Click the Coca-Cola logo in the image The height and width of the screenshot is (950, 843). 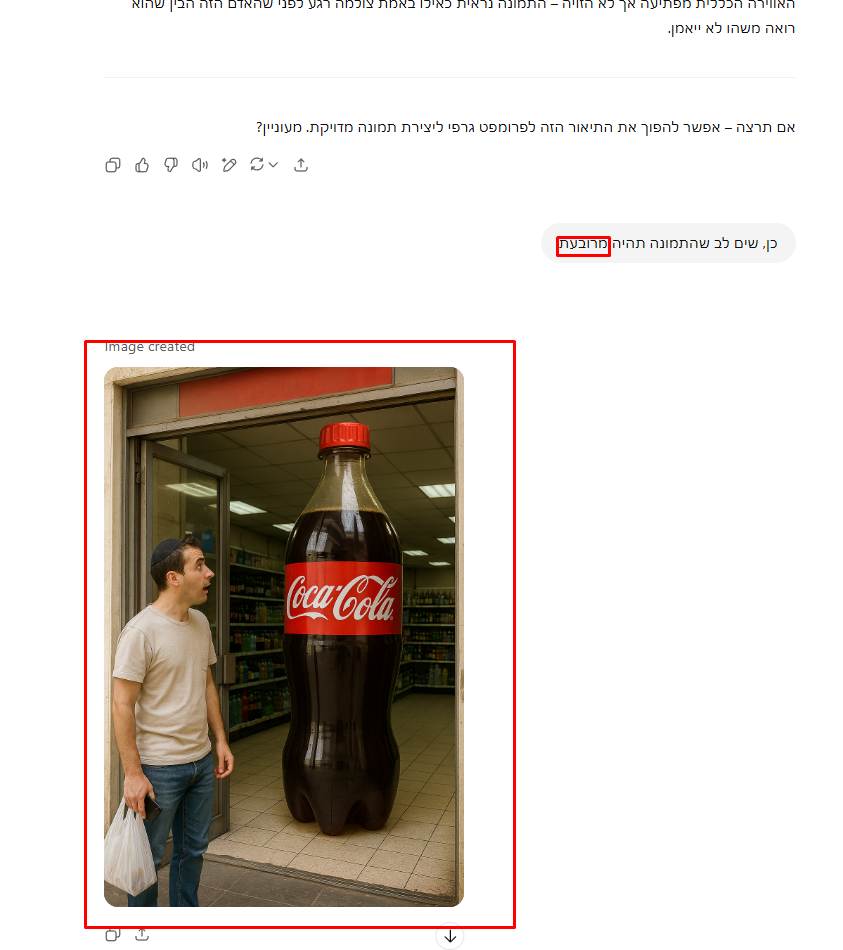(x=340, y=597)
